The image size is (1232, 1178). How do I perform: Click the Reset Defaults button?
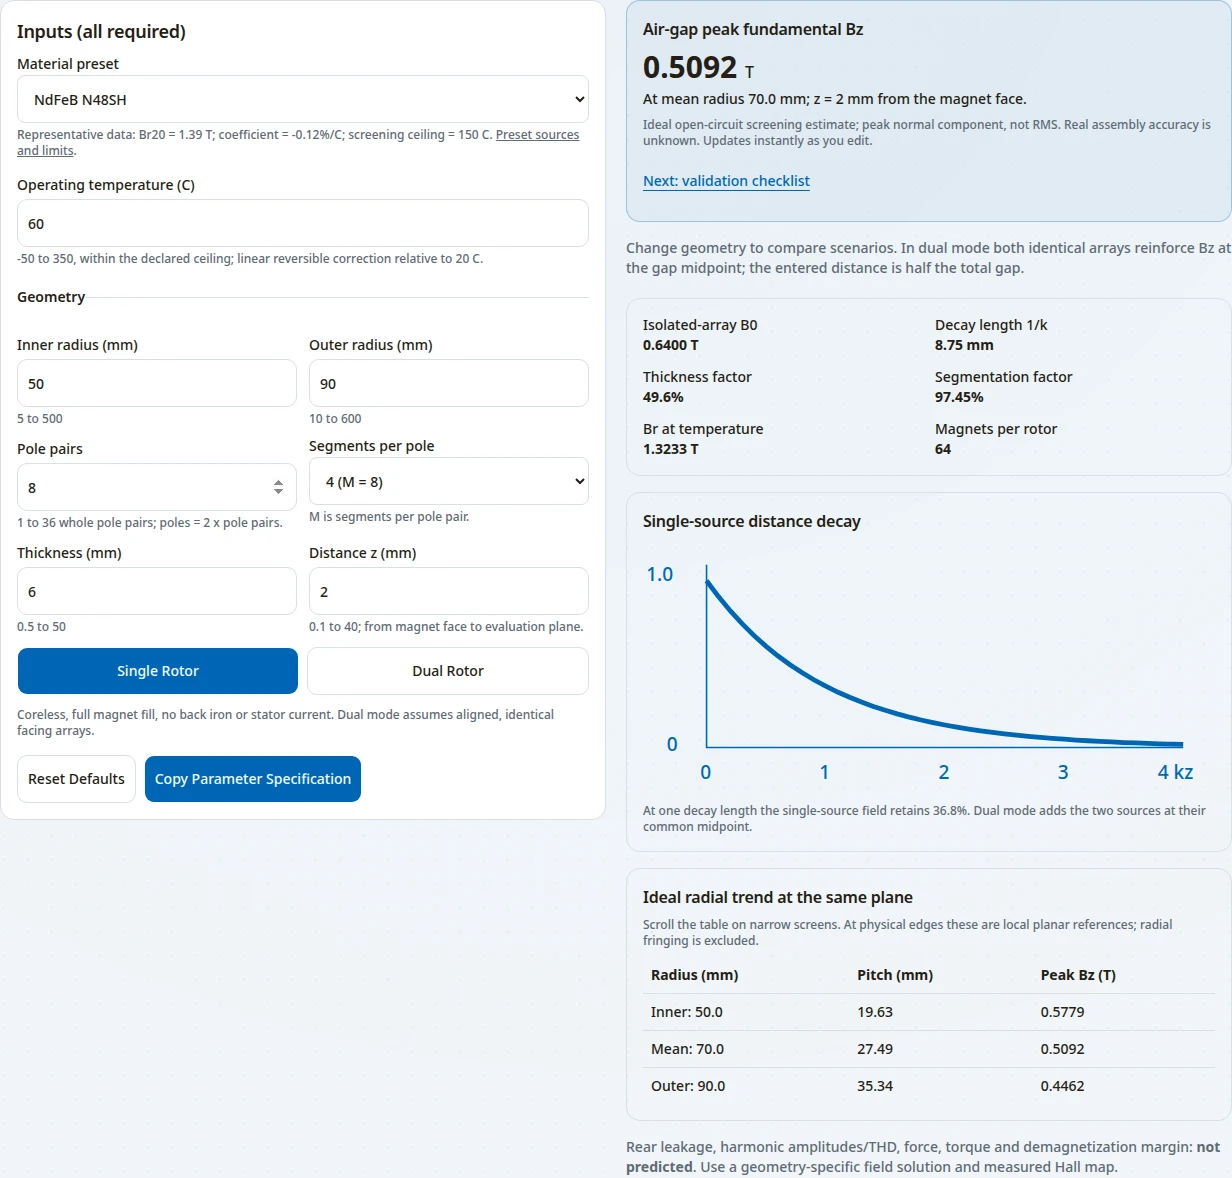[x=76, y=779]
